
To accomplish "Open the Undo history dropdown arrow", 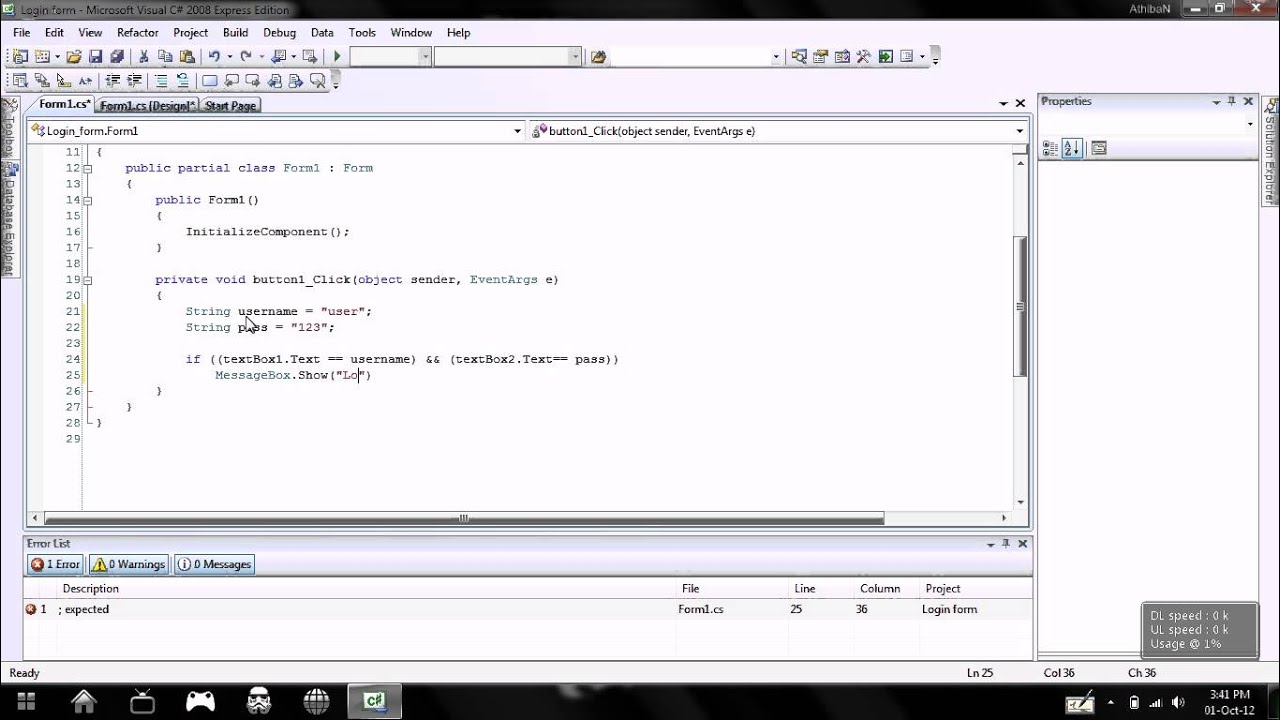I will point(230,57).
